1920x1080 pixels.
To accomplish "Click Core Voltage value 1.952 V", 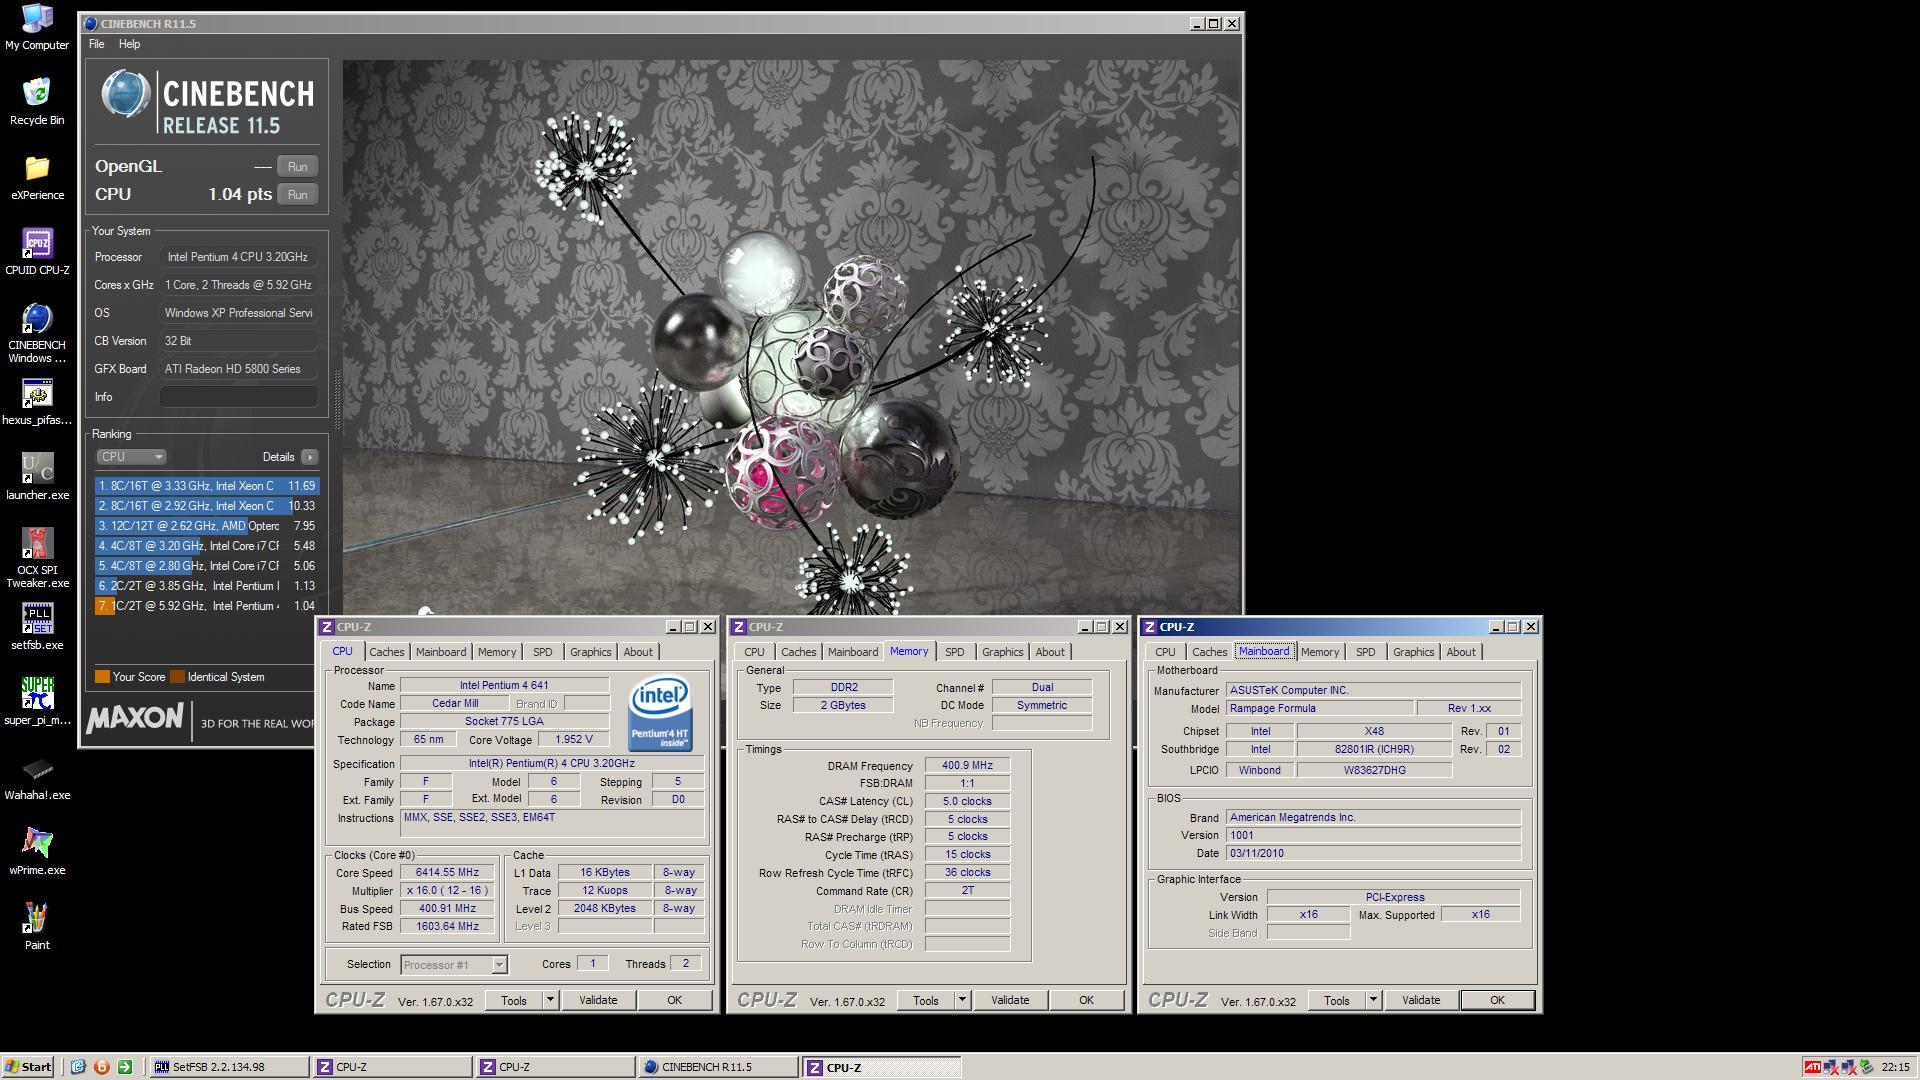I will pos(573,740).
